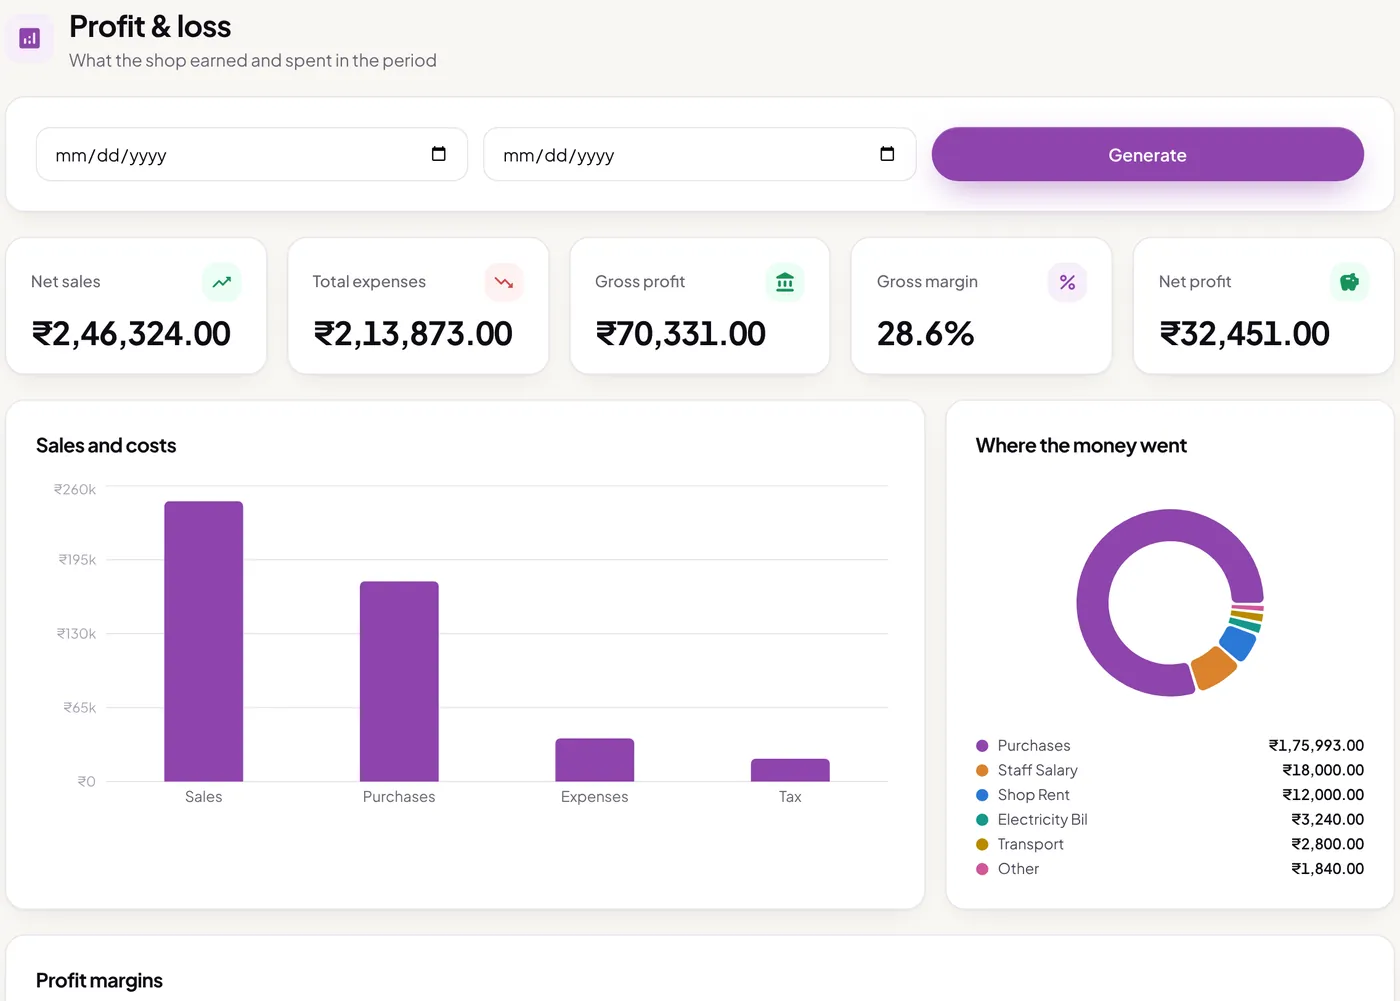Click the Profit & loss page subtitle
Screen dimensions: 1400x1001
coord(253,61)
